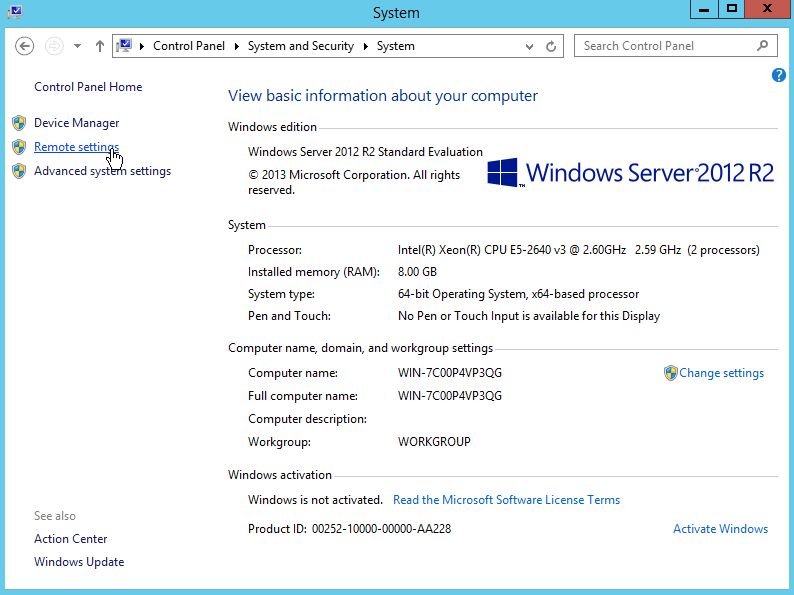Viewport: 794px width, 595px height.
Task: Select Intel Xeon processor description text
Action: 578,250
